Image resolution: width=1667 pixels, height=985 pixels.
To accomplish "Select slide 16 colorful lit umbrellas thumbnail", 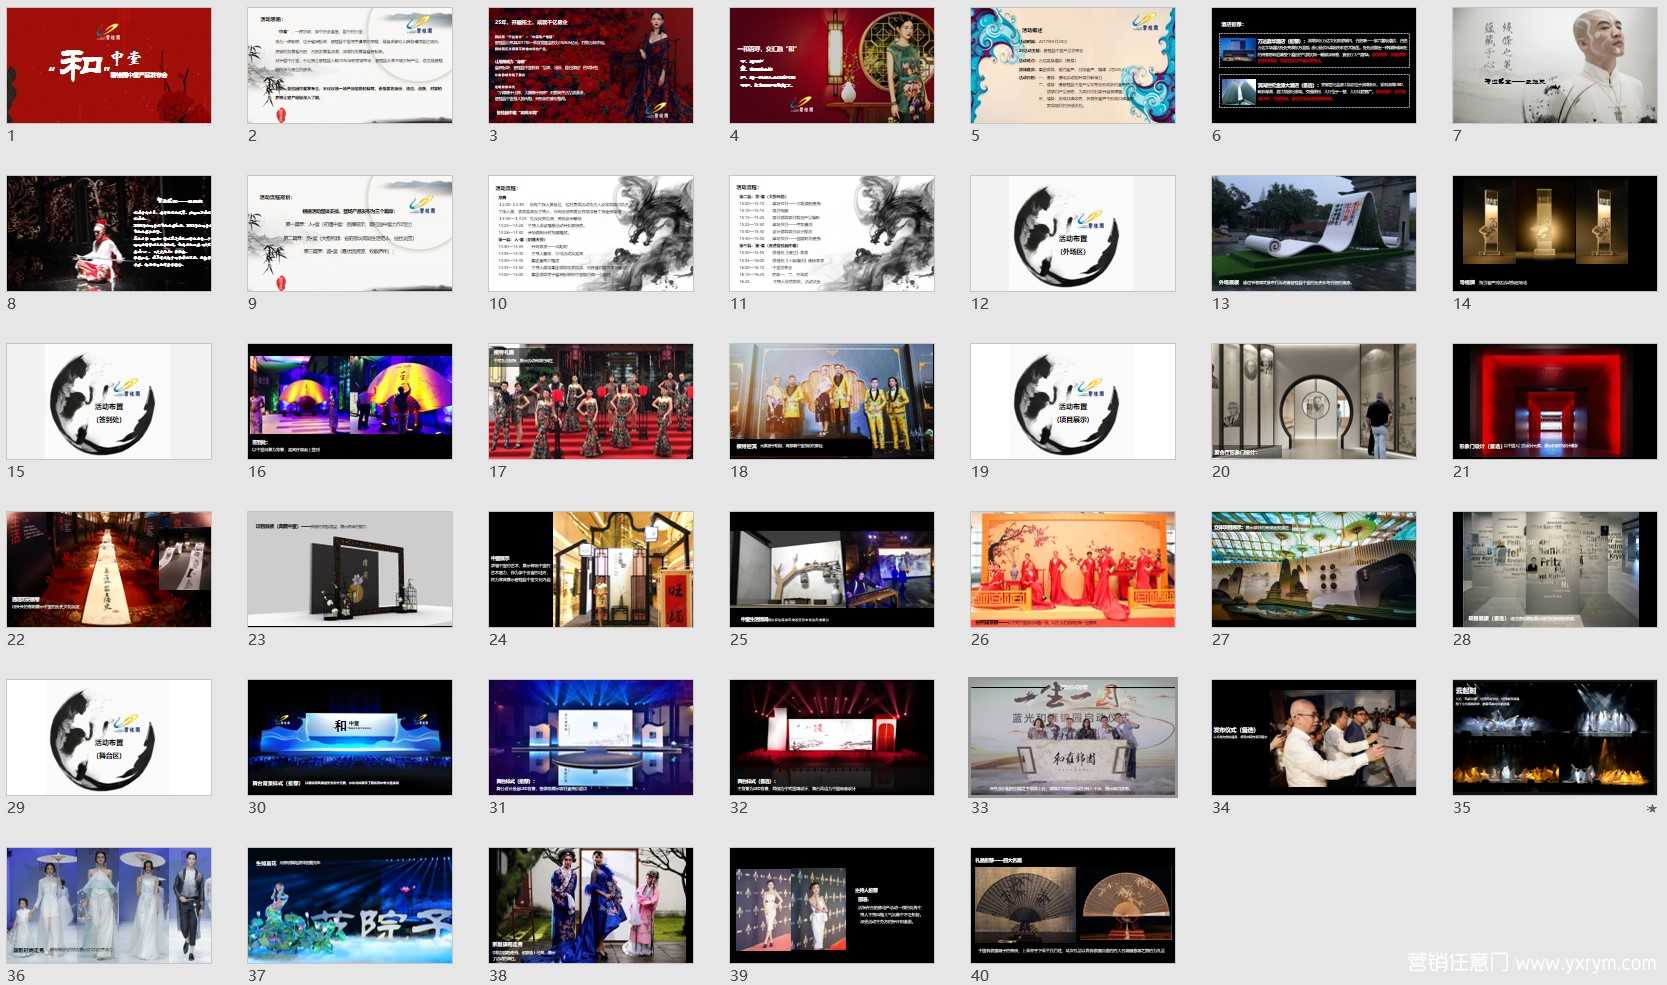I will coord(350,402).
